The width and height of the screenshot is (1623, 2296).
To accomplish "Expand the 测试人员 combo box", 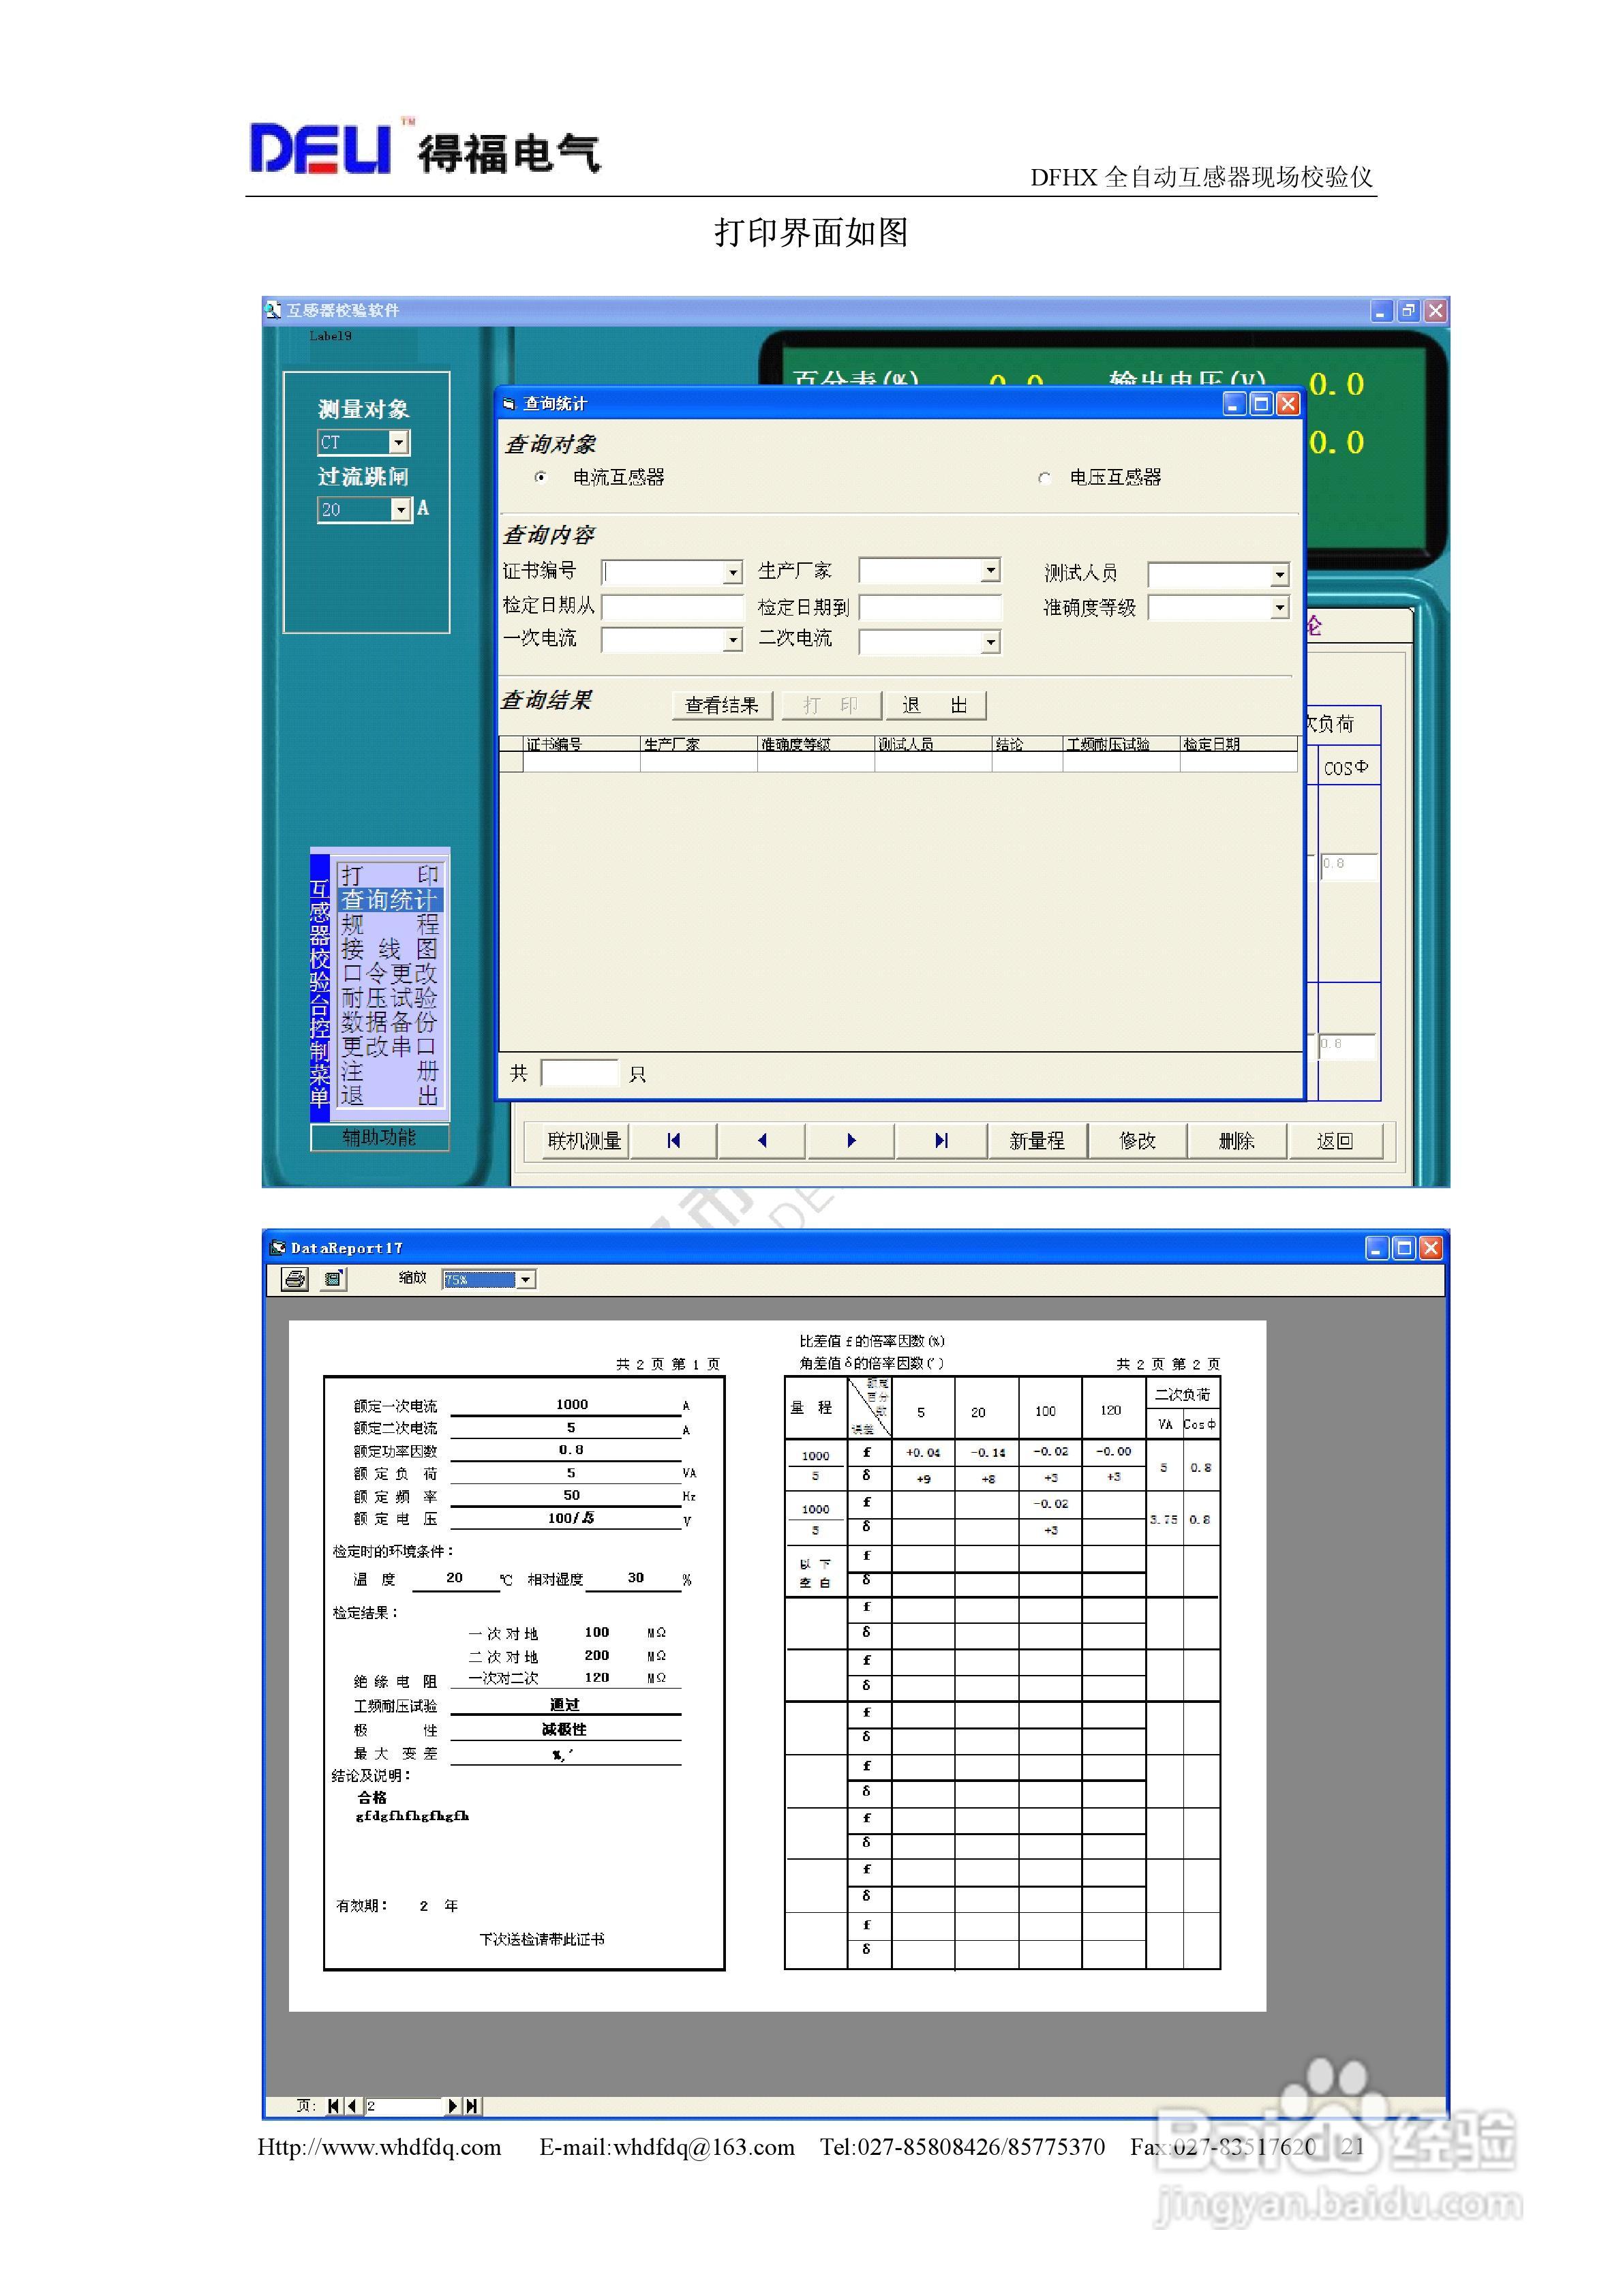I will (x=1279, y=575).
